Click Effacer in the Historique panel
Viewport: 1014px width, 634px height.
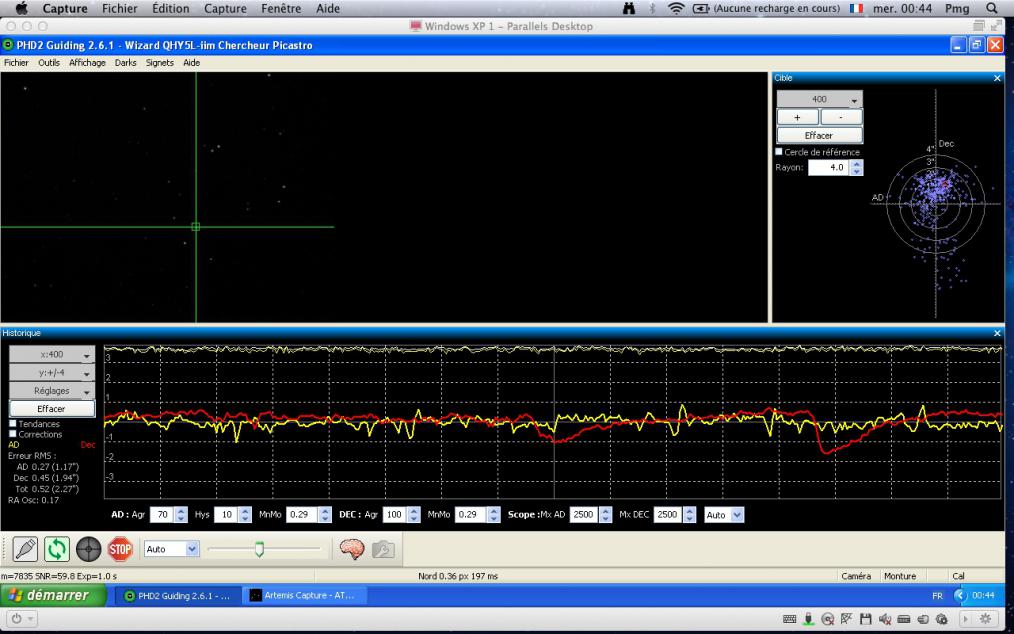[x=52, y=409]
